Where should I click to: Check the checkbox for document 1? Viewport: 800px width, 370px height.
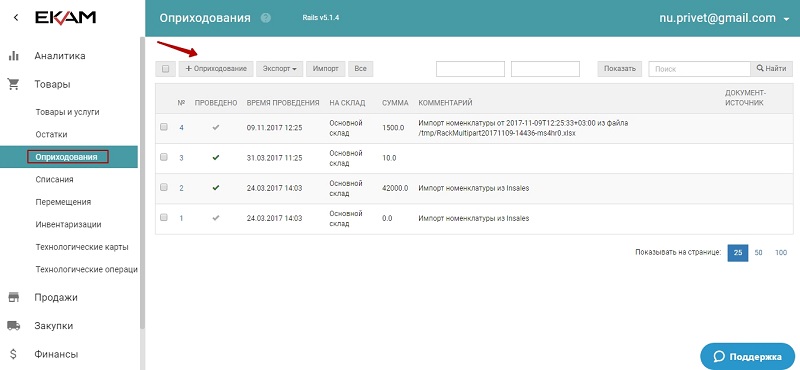(x=164, y=217)
